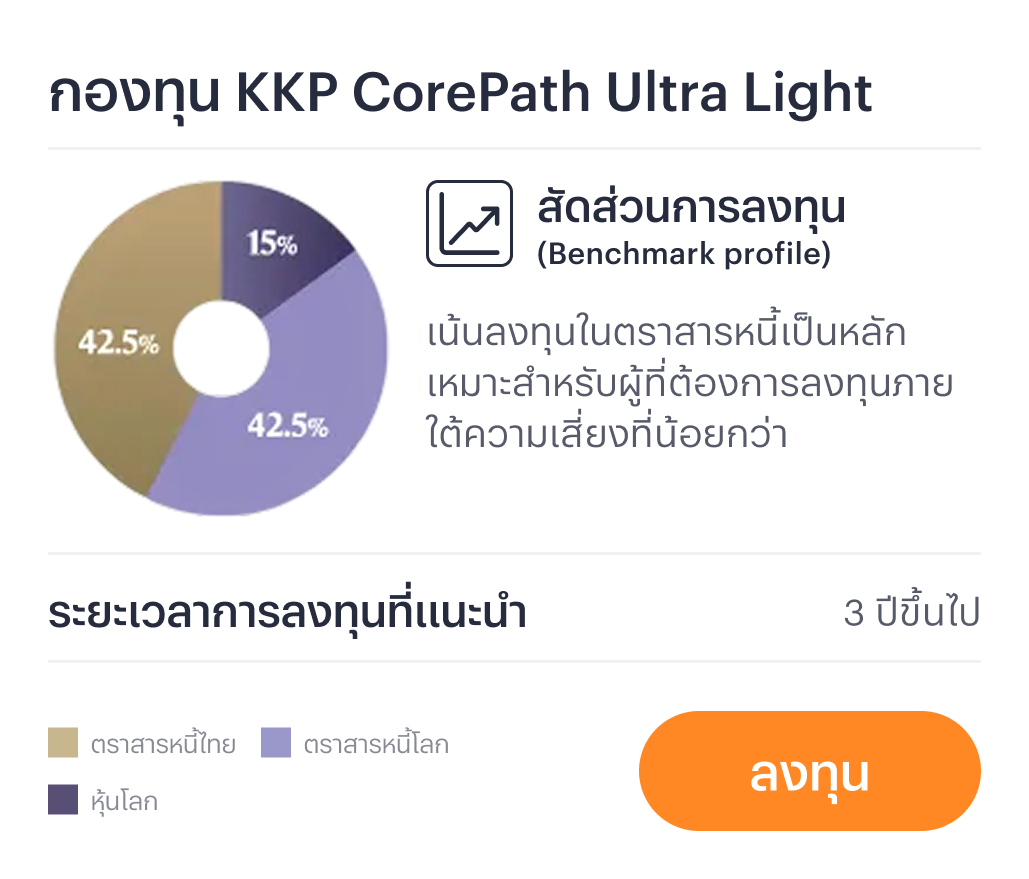Click the lavender ตราสารหนี้โลก legend swatch
This screenshot has height=879, width=1029.
[276, 744]
